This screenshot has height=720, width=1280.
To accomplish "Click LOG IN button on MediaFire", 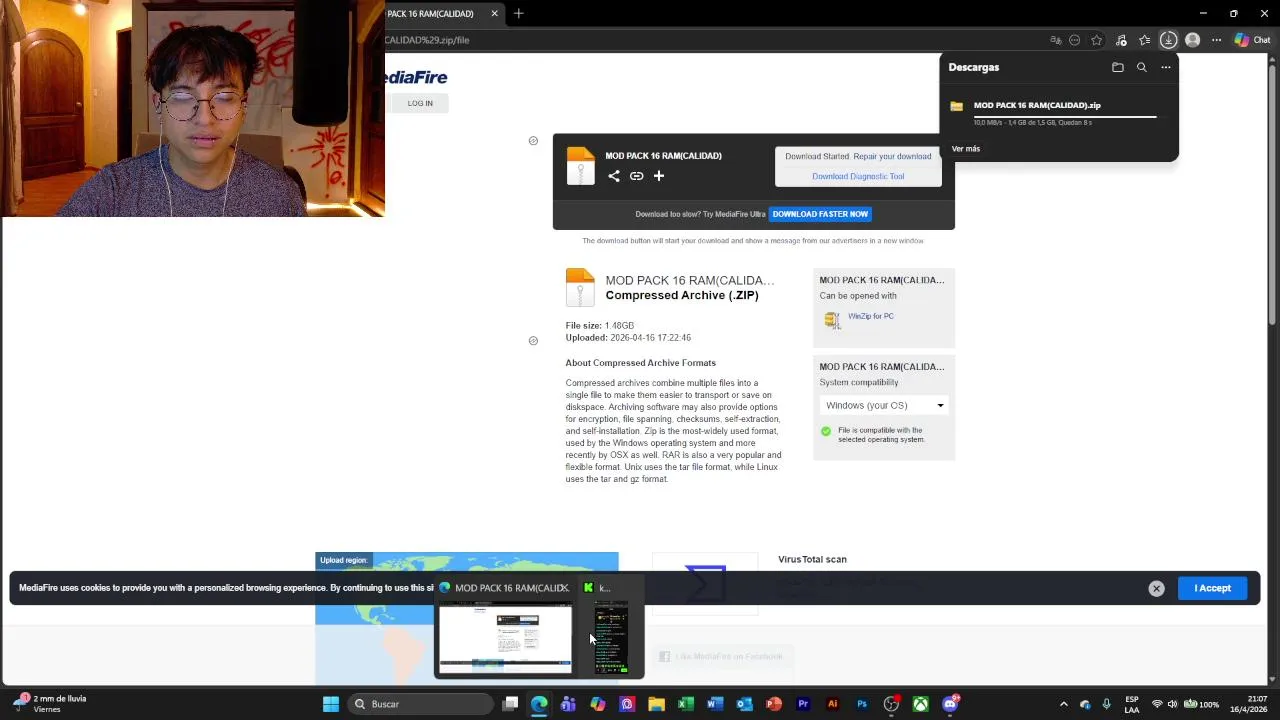I will pyautogui.click(x=420, y=103).
